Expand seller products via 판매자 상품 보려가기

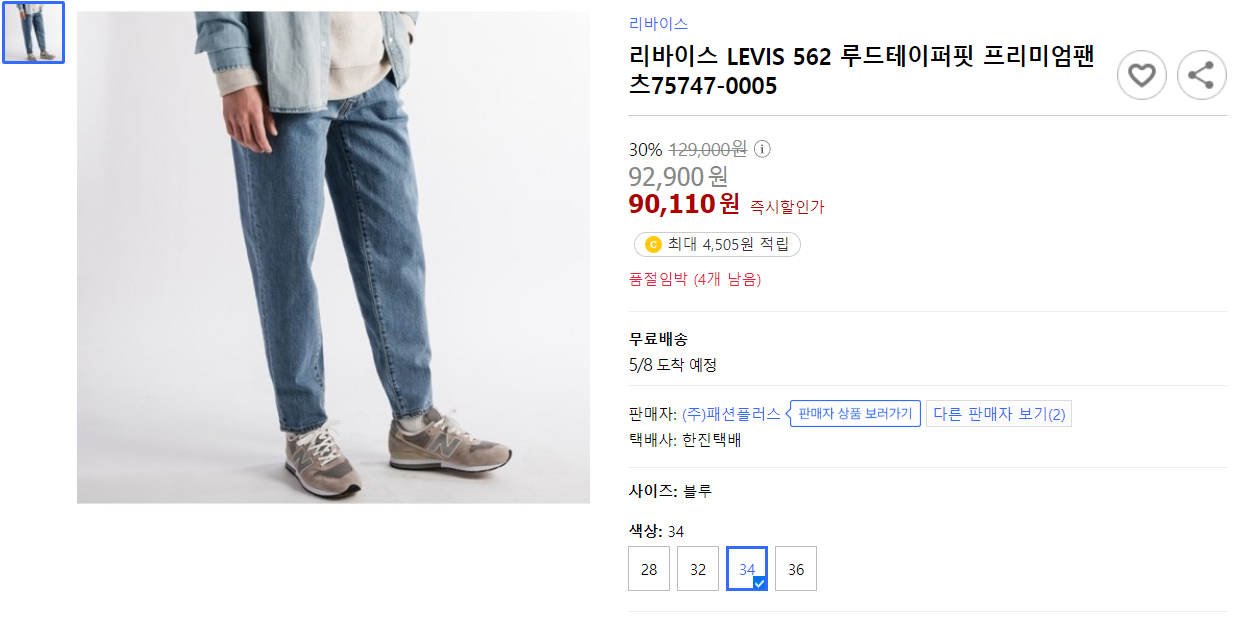tap(855, 413)
